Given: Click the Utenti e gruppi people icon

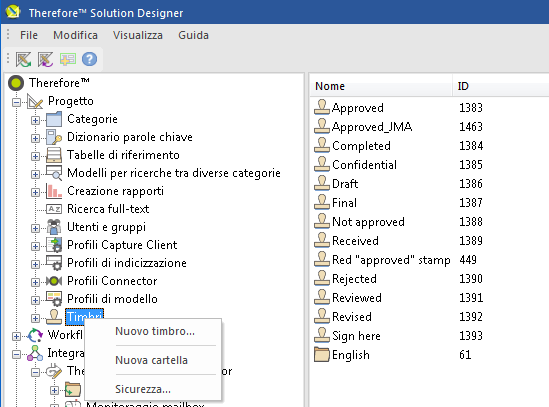Looking at the screenshot, I should pos(54,227).
